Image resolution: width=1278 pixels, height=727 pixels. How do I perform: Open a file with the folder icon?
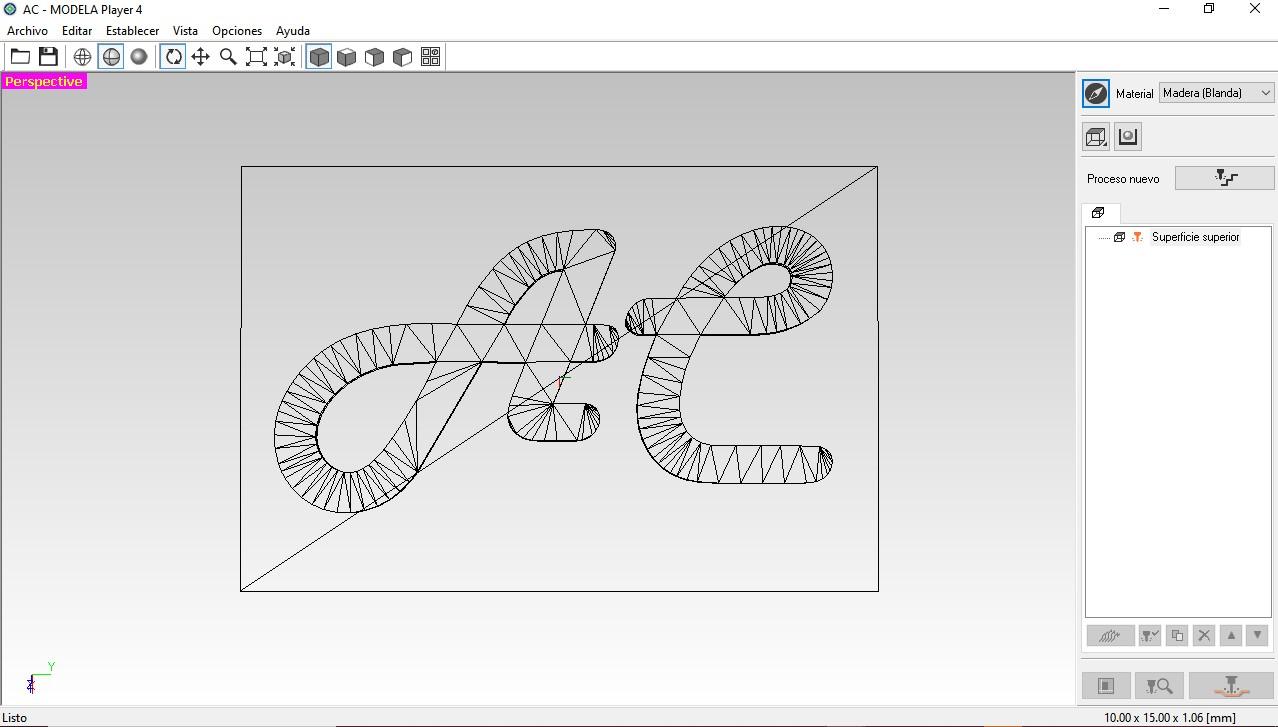(20, 57)
